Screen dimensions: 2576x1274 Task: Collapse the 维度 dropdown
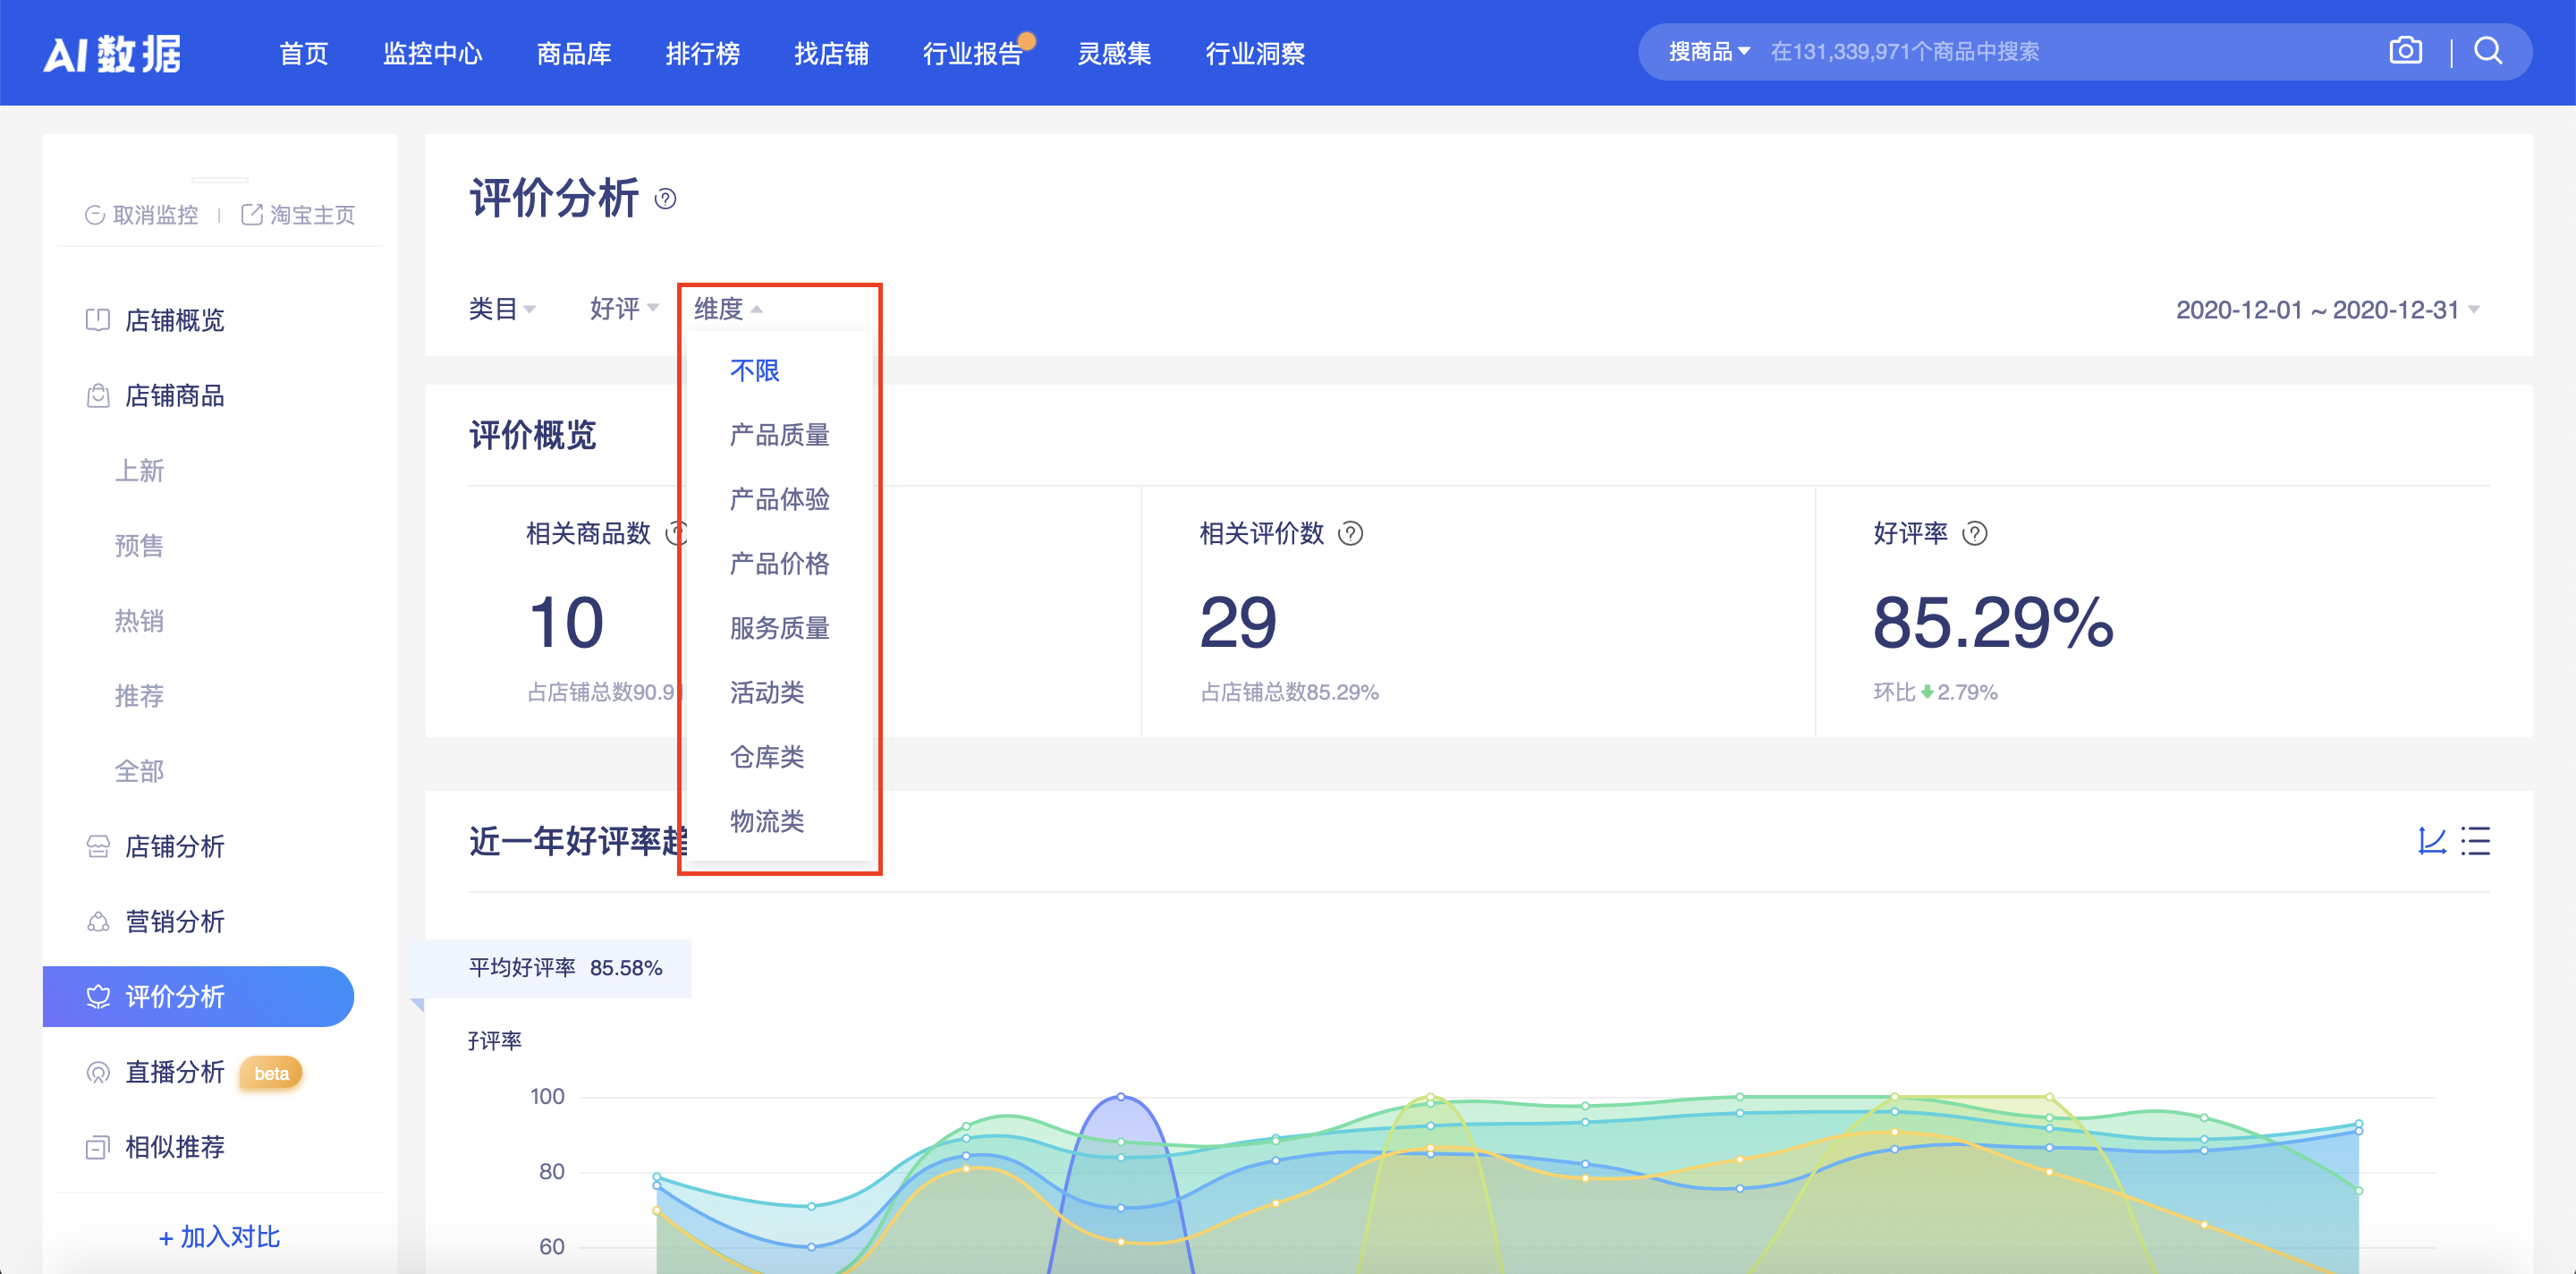coord(728,309)
